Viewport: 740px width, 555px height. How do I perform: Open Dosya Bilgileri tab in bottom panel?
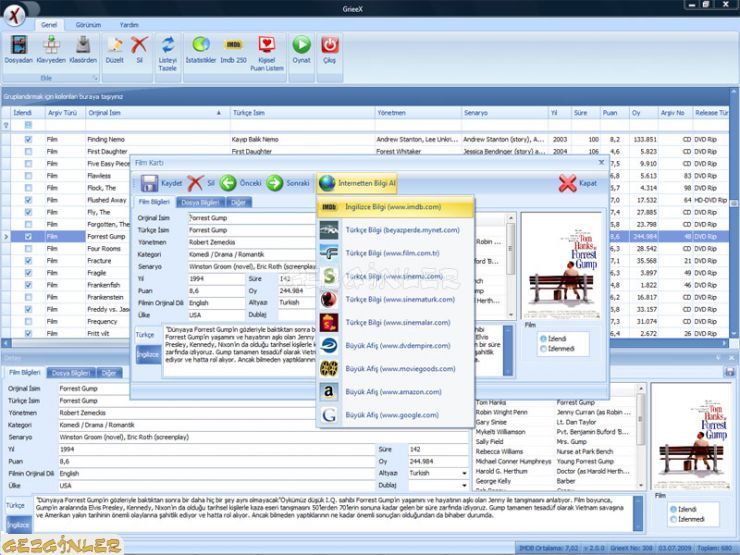coord(70,373)
